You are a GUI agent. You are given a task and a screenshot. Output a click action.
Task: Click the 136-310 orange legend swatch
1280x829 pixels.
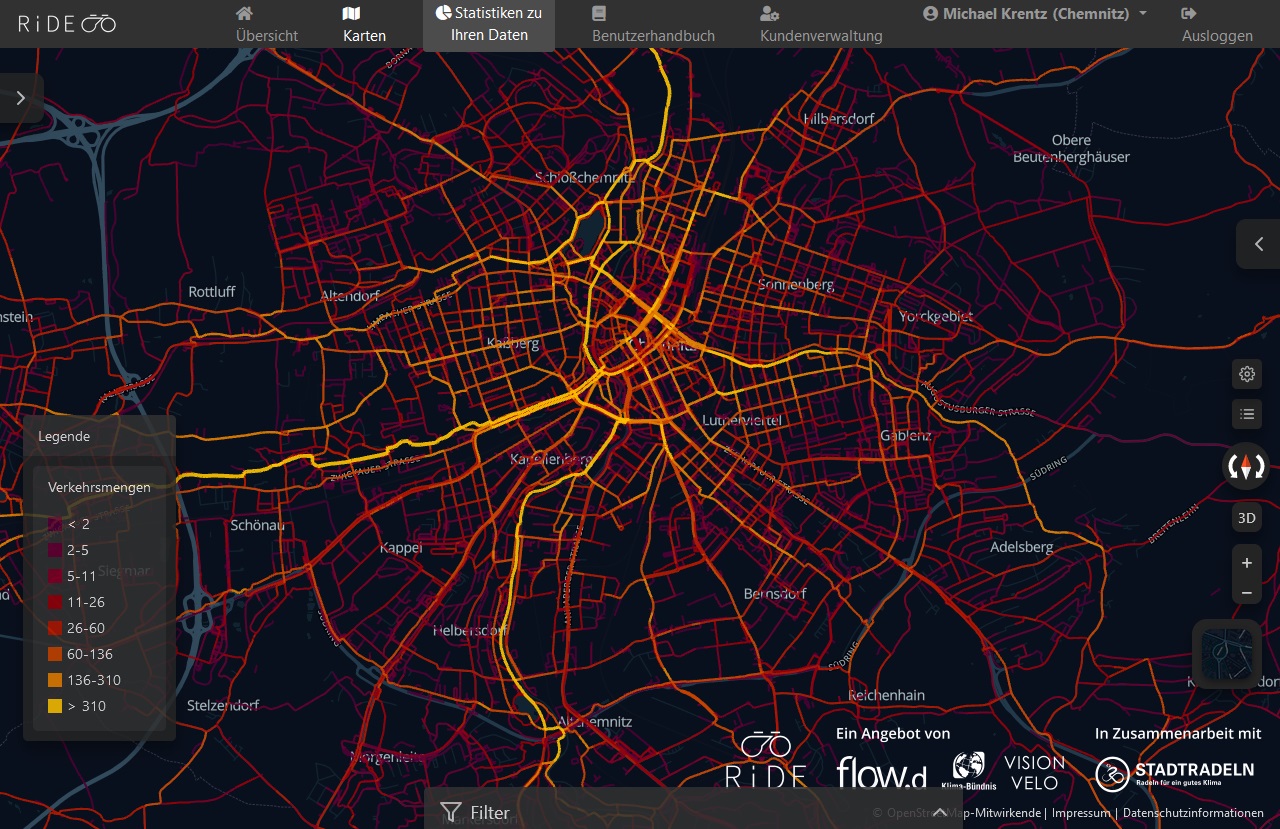(x=55, y=680)
